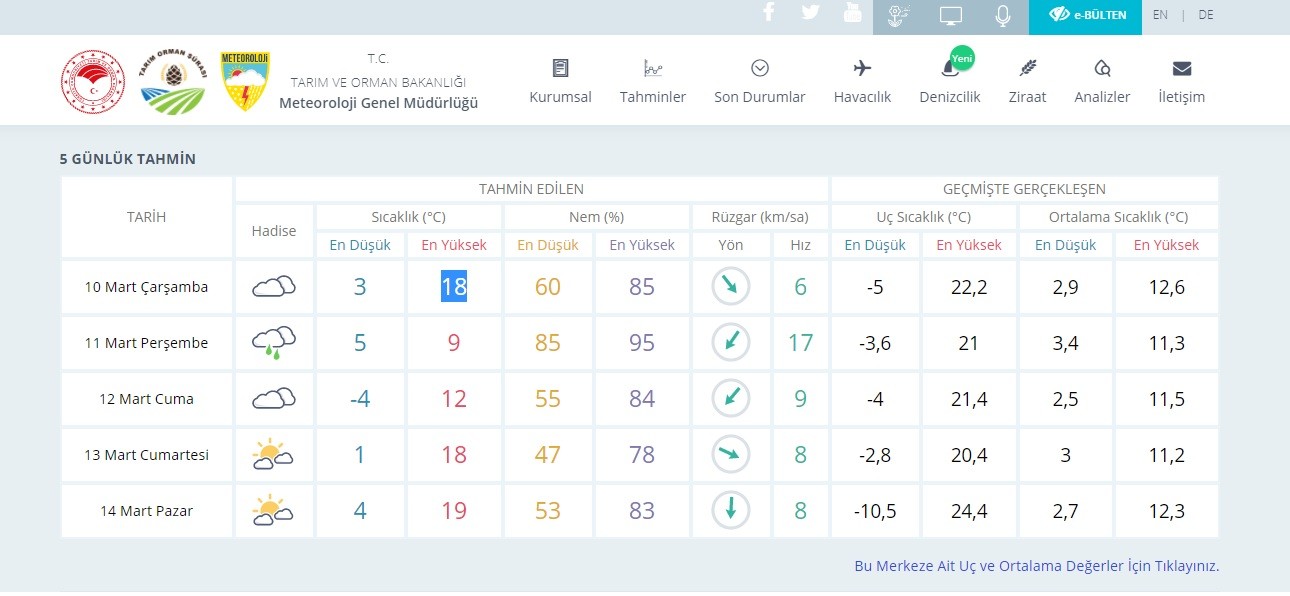The height and width of the screenshot is (596, 1290).
Task: Click the ministry emblem logo
Action: click(92, 82)
